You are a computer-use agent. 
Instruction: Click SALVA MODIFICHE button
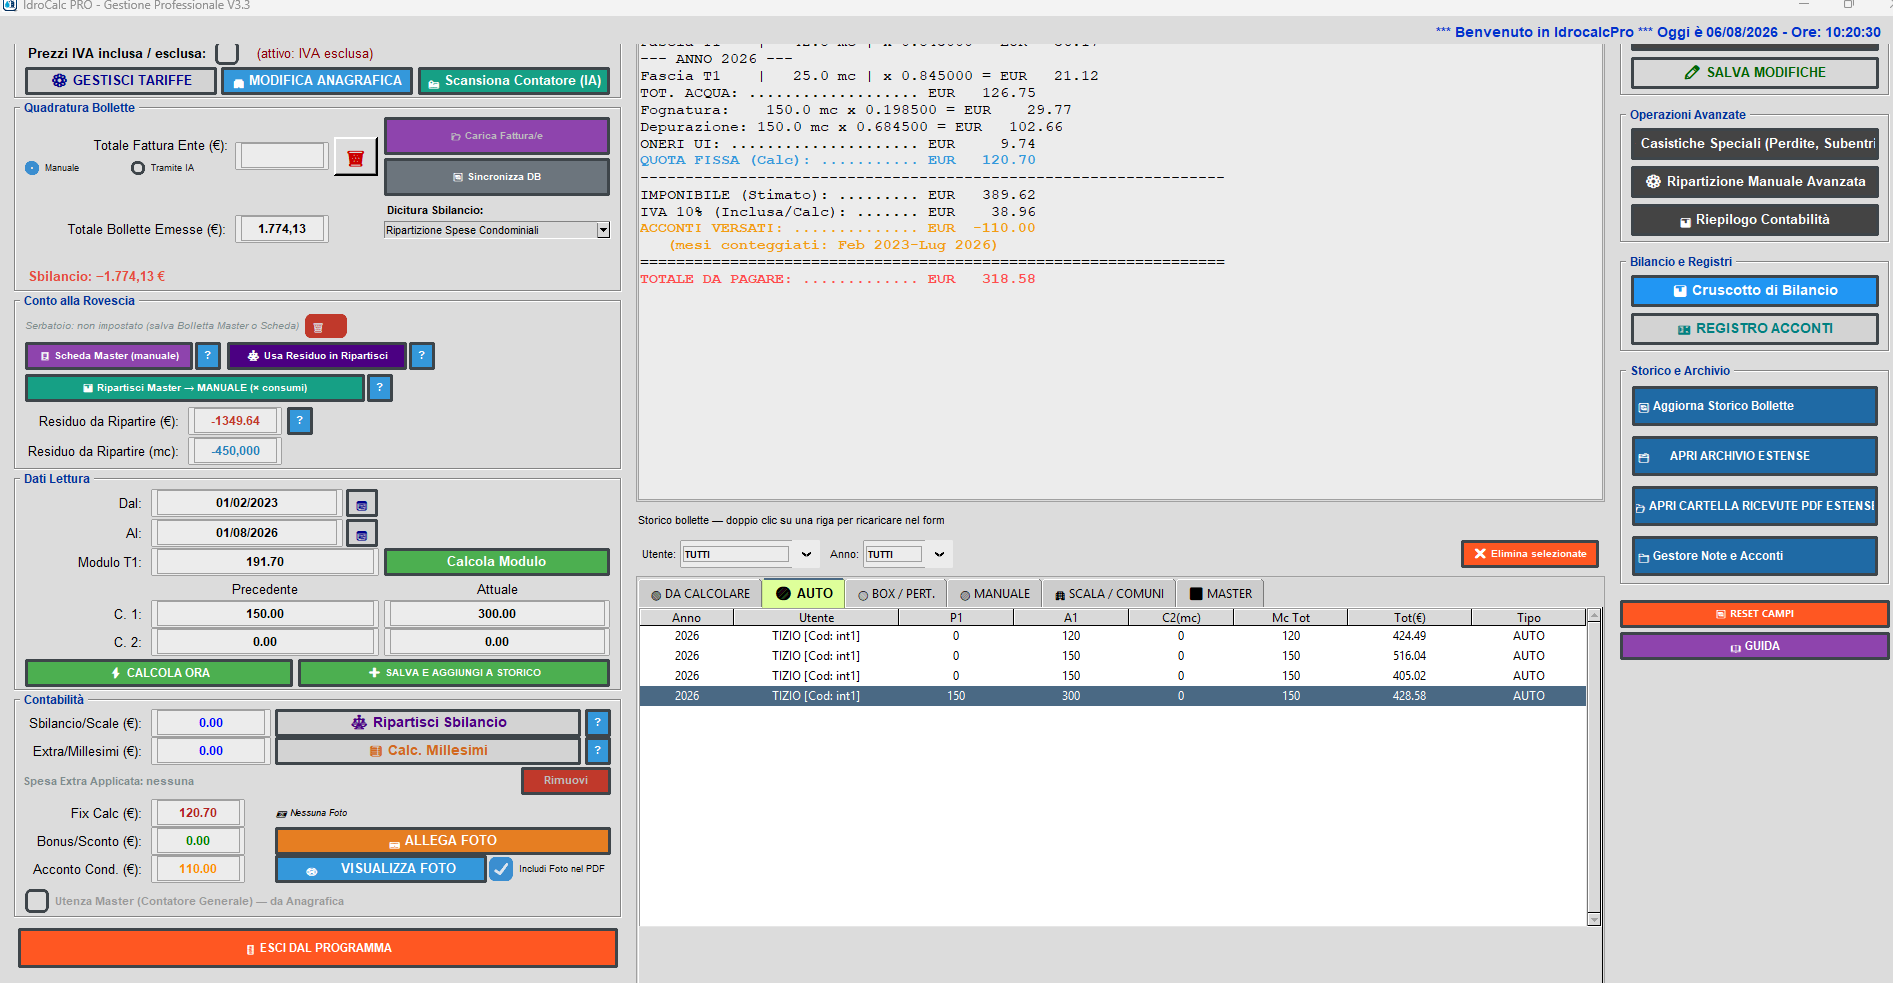pos(1754,73)
